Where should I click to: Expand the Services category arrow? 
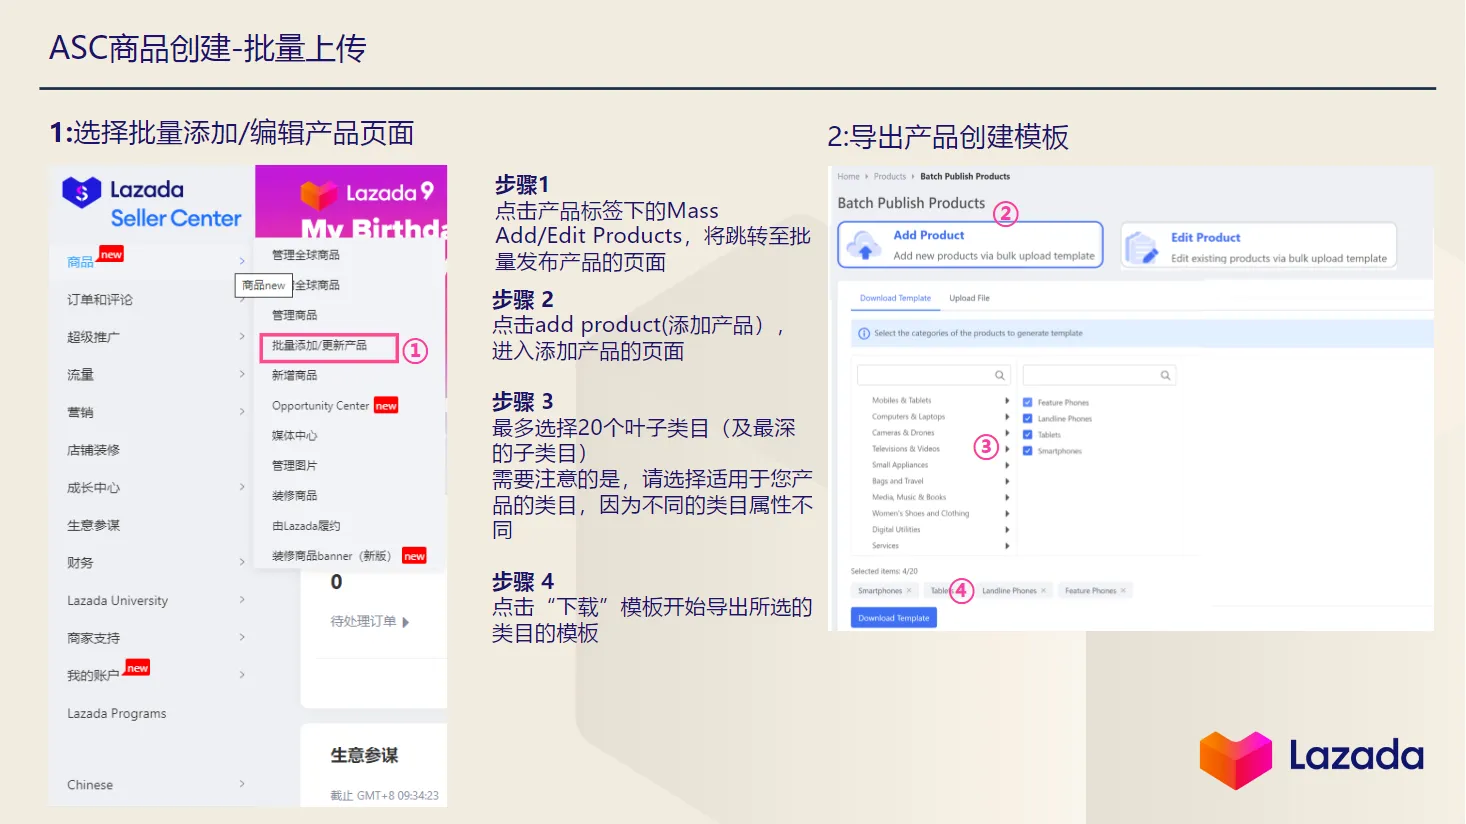(x=1008, y=546)
